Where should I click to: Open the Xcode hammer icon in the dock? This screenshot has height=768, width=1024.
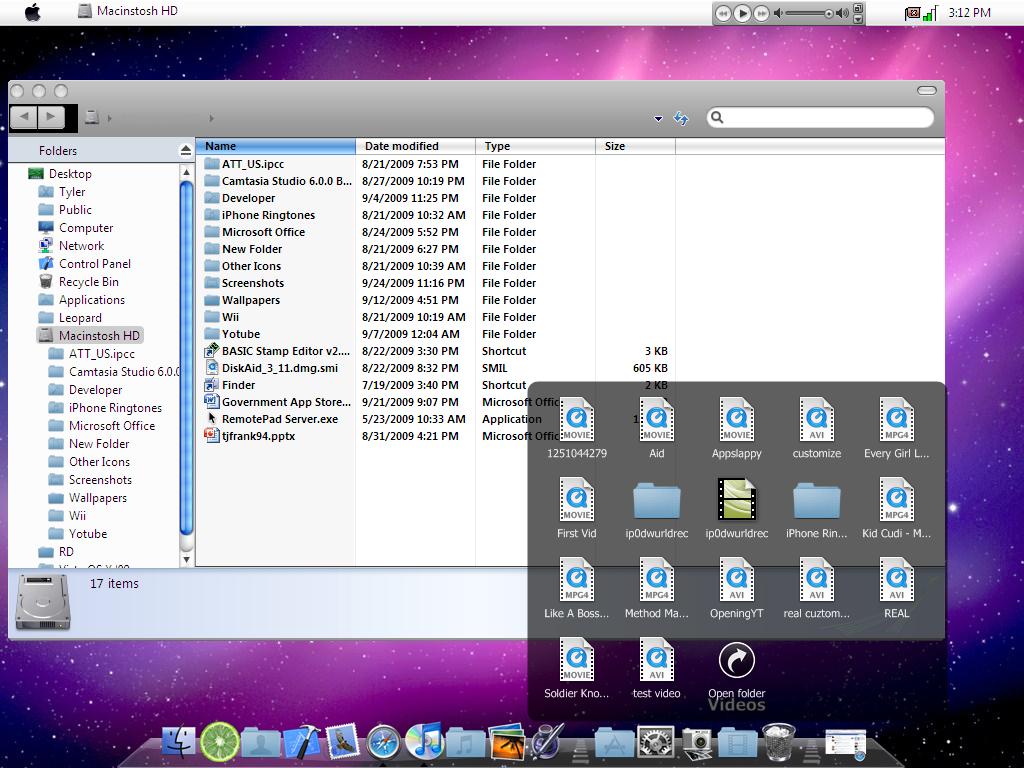tap(301, 743)
